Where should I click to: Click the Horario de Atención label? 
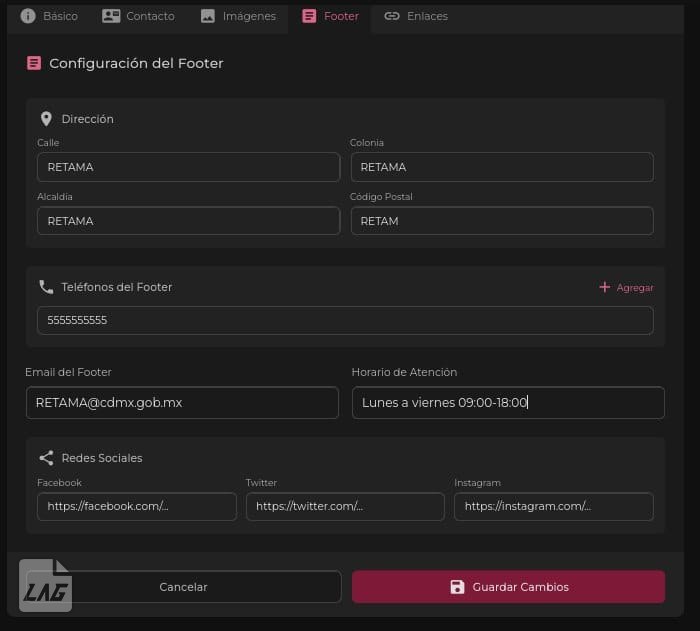(x=404, y=372)
